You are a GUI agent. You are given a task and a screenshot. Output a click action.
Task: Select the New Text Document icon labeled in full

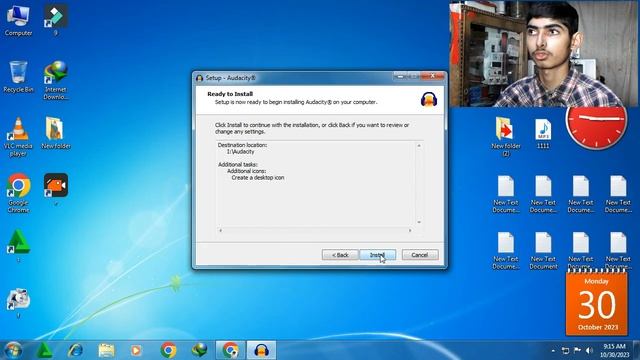[543, 251]
